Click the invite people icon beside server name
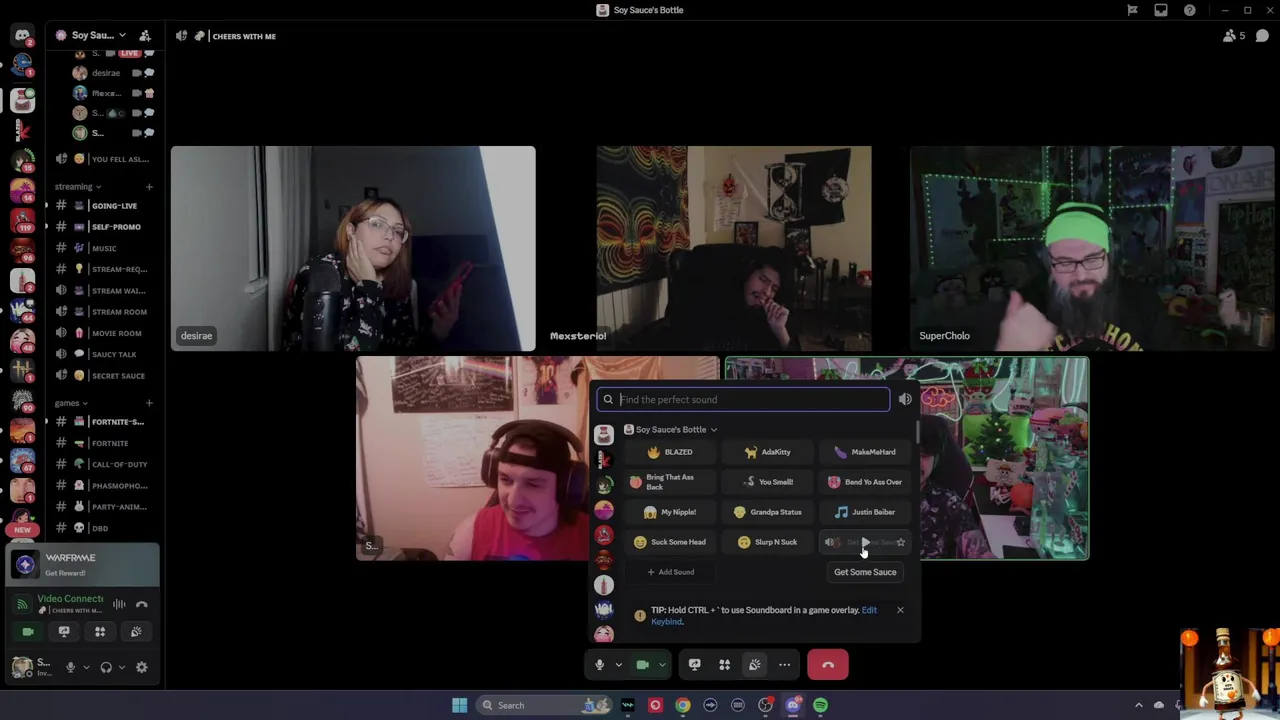Viewport: 1280px width, 720px height. [145, 35]
